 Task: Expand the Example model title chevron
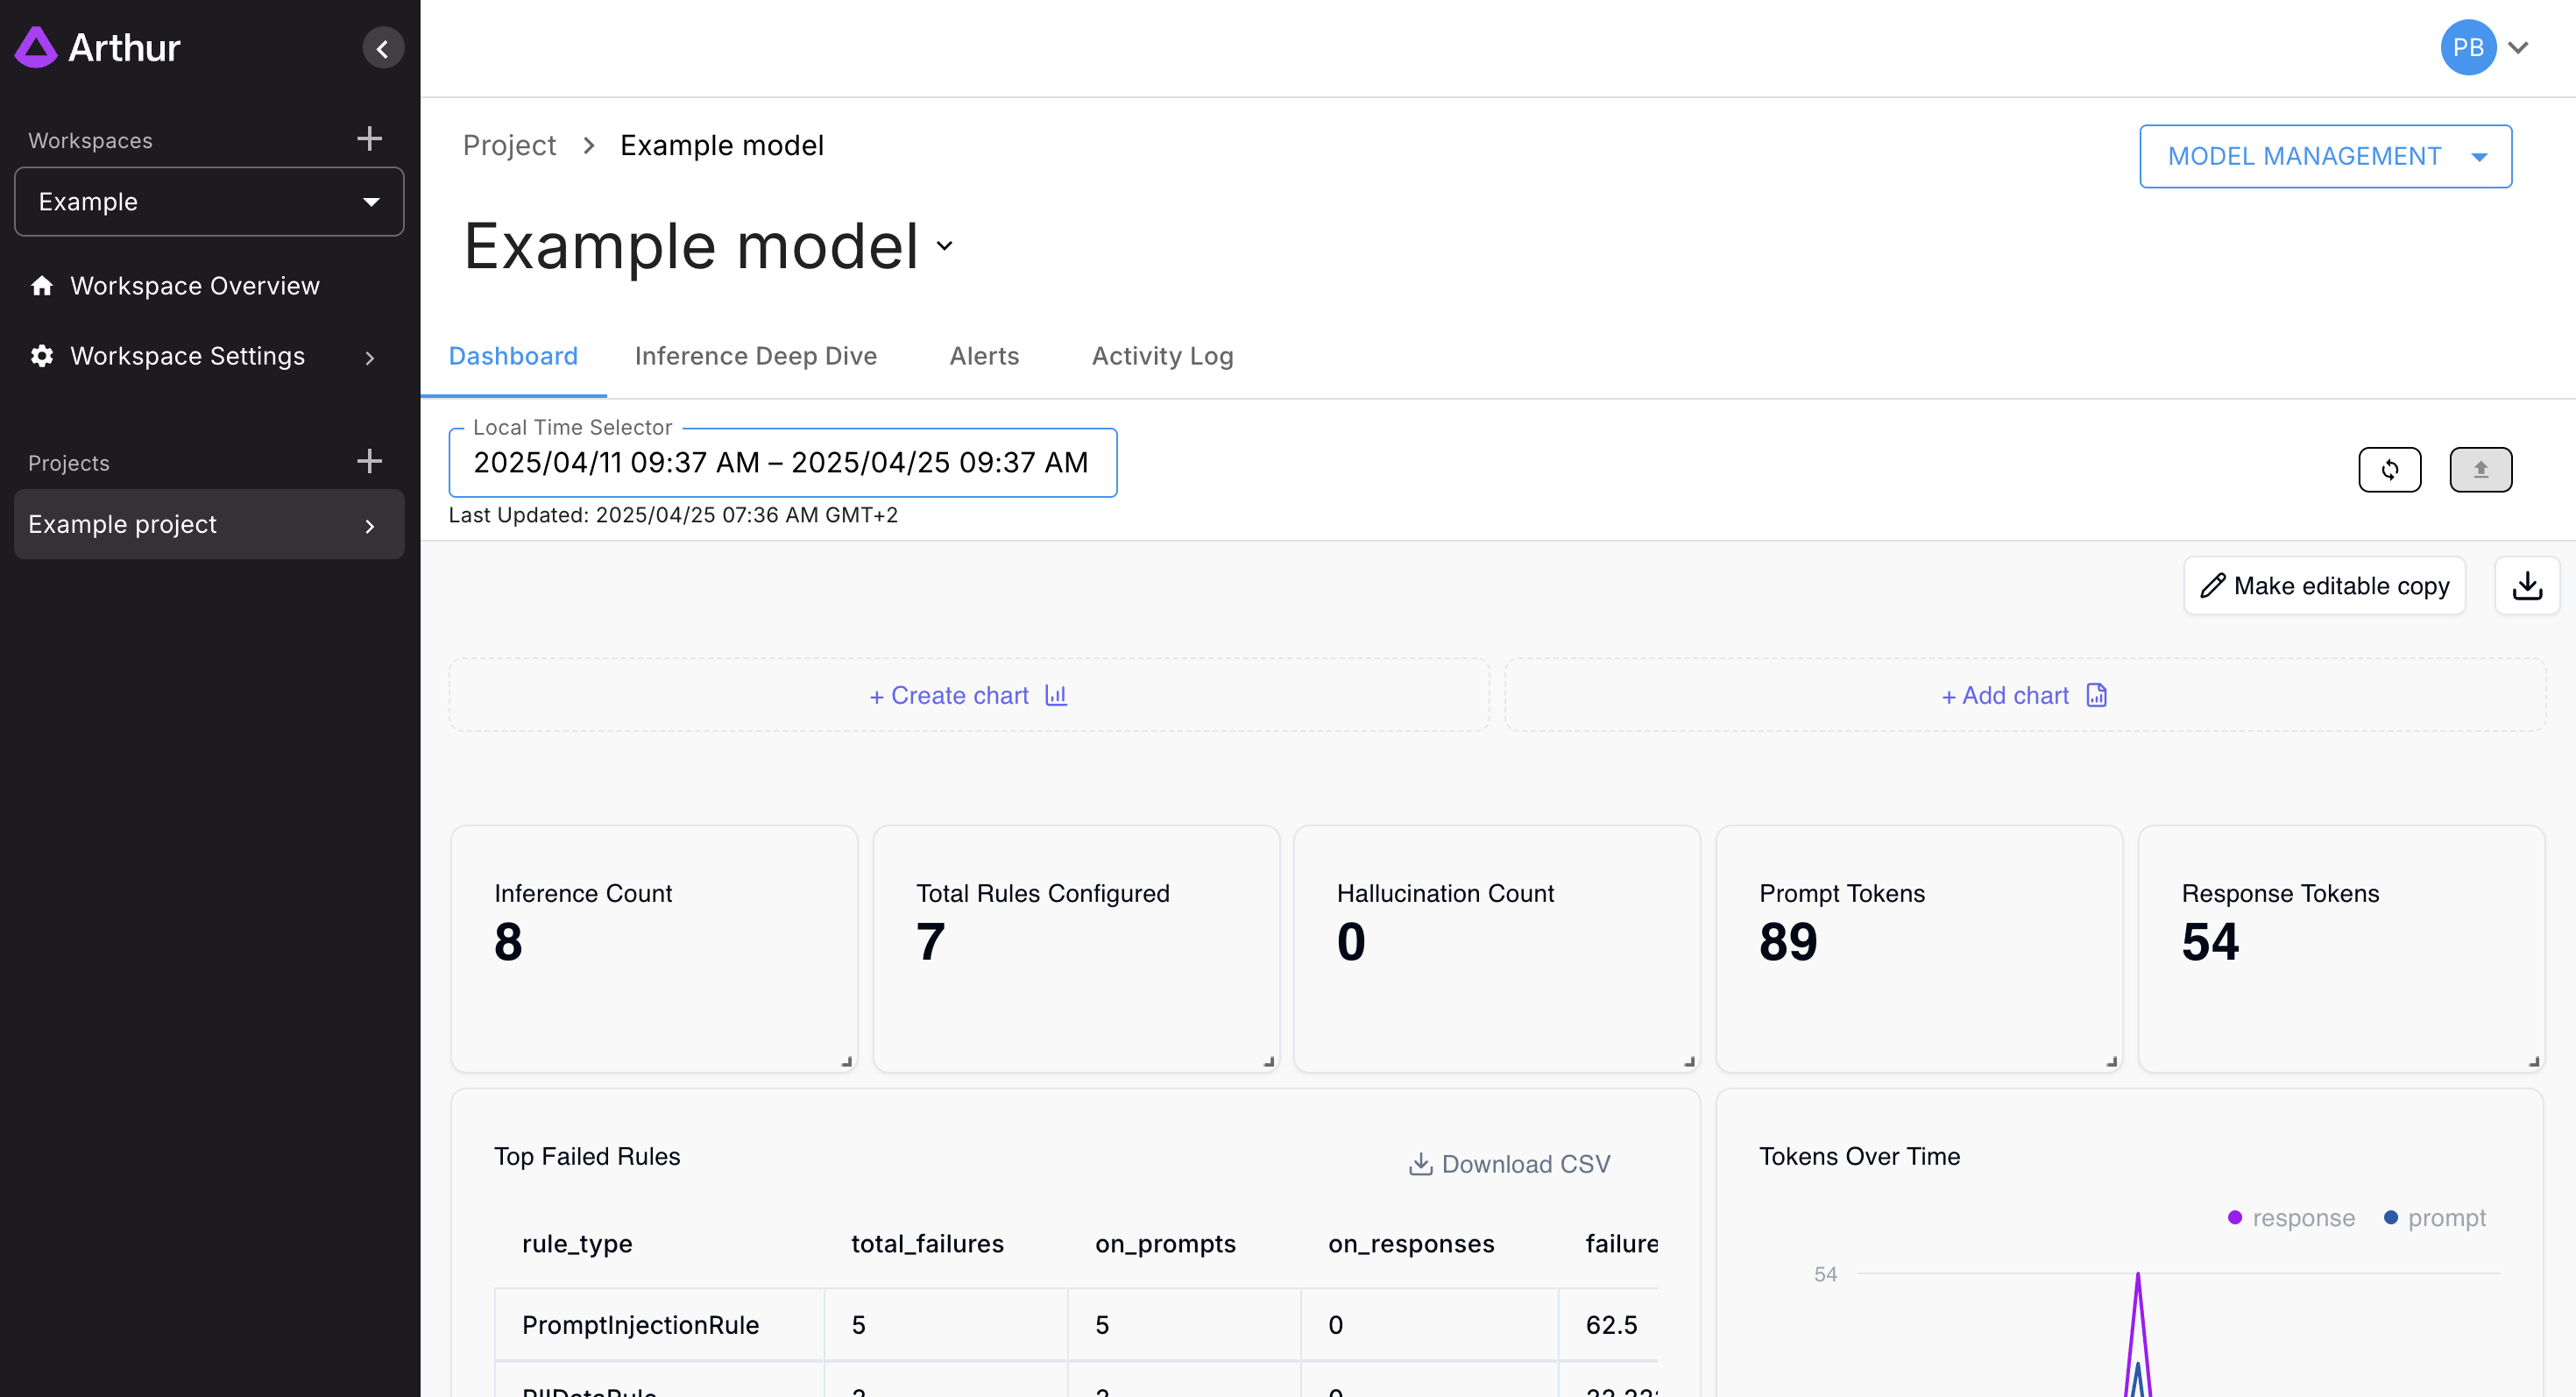944,246
